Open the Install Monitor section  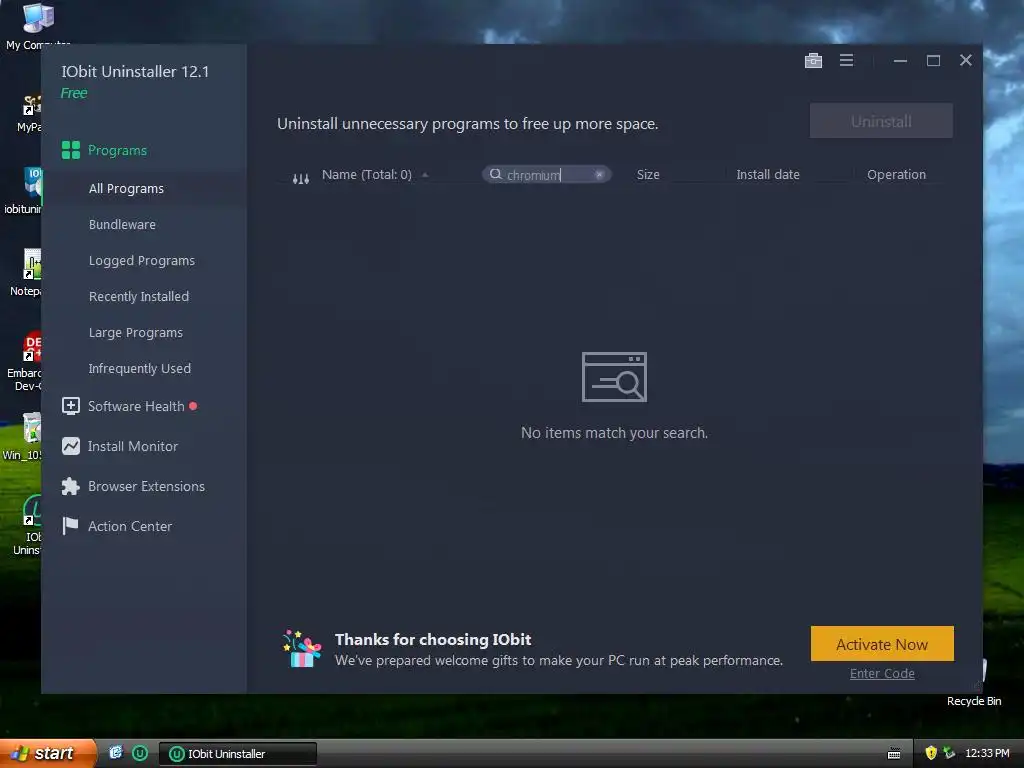coord(133,446)
